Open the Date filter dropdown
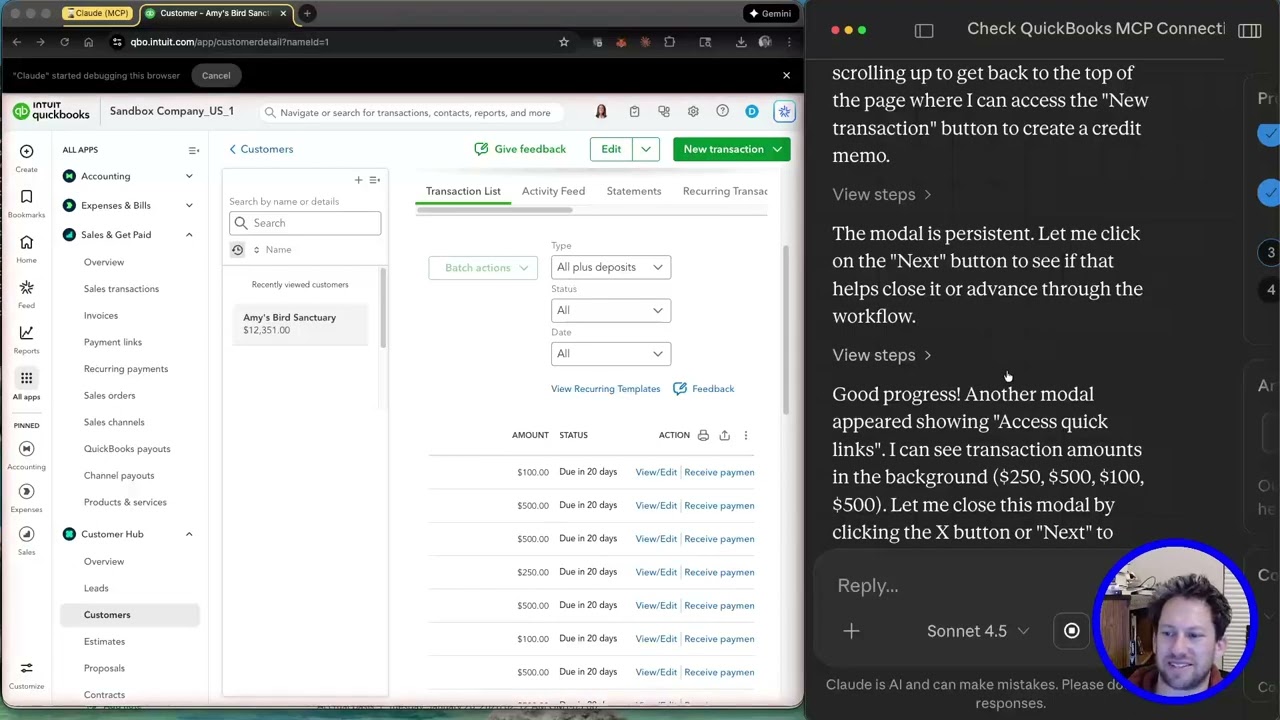The width and height of the screenshot is (1280, 720). pyautogui.click(x=610, y=353)
